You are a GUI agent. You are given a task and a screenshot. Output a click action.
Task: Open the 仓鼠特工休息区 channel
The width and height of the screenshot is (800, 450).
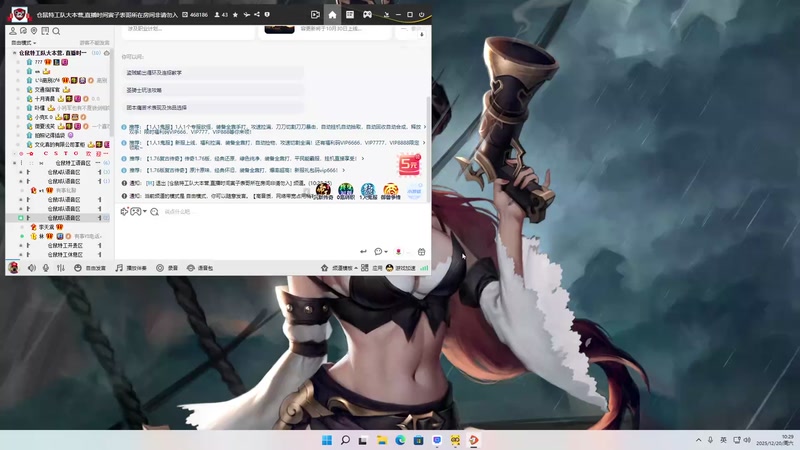(x=65, y=254)
